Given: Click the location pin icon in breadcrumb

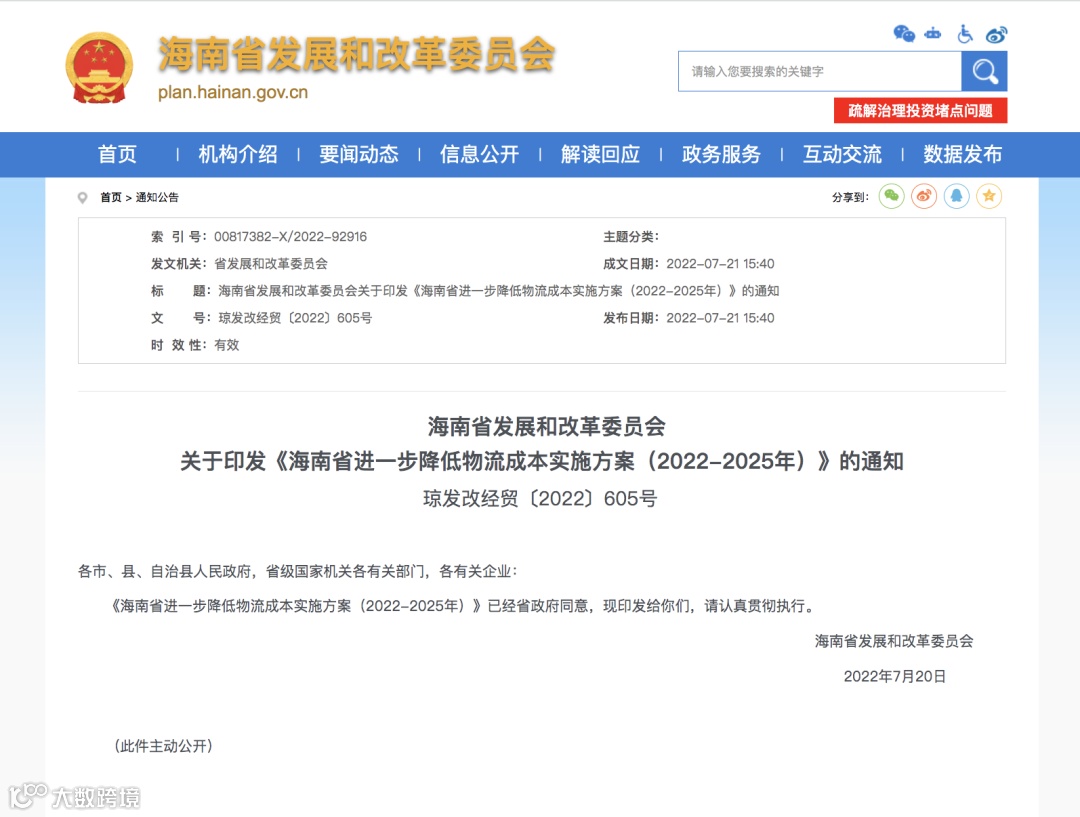Looking at the screenshot, I should click(83, 198).
